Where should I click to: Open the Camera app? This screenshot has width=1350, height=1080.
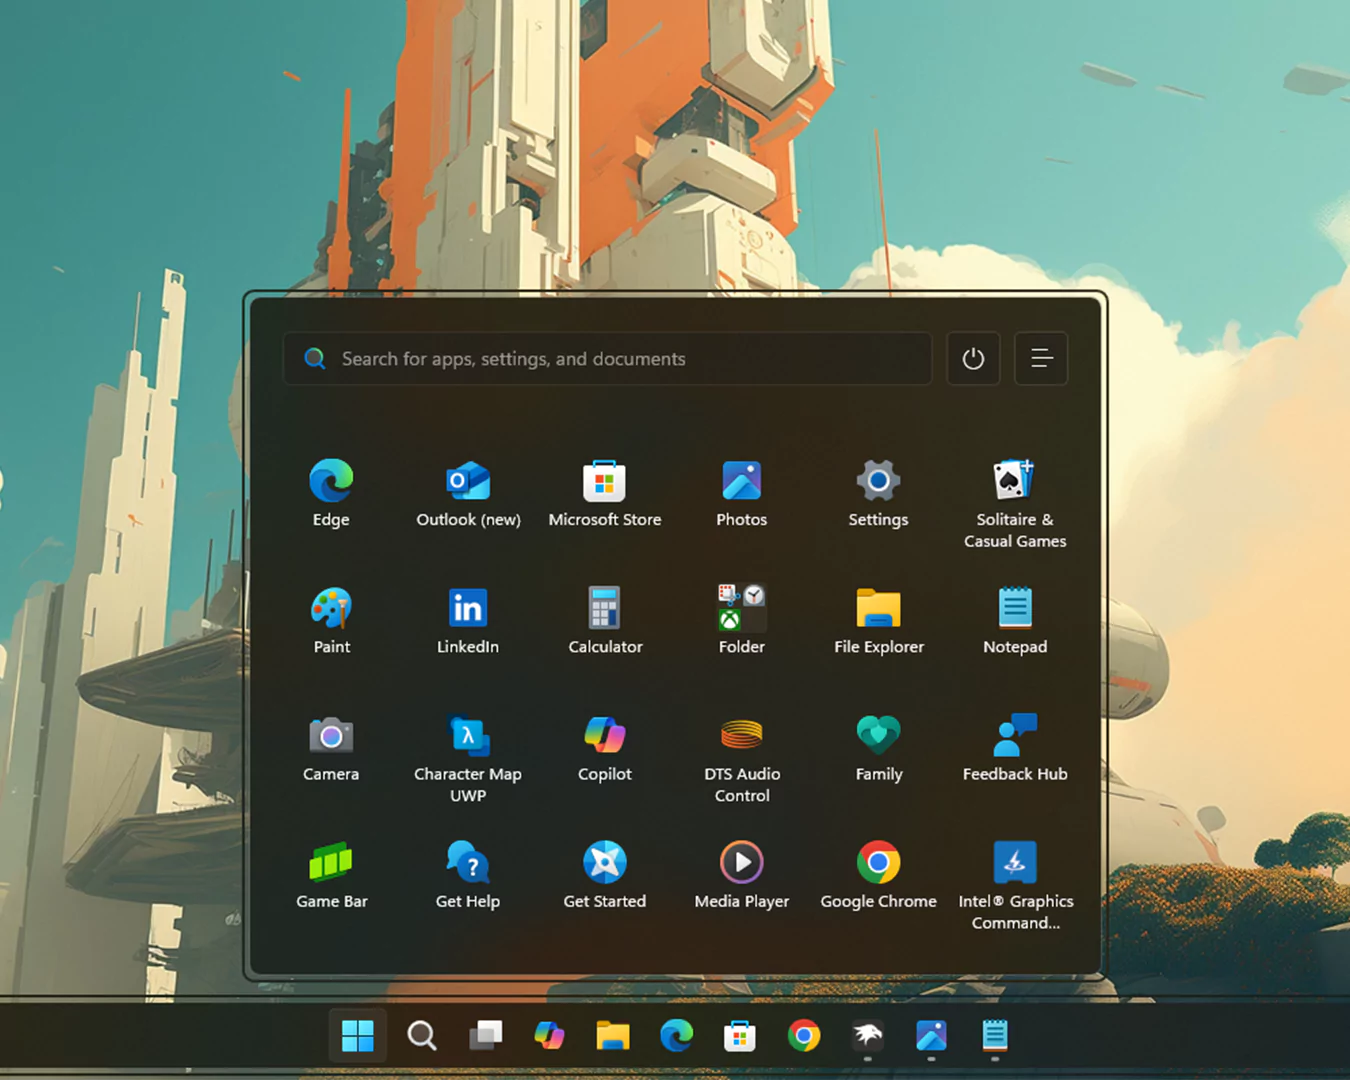[x=331, y=748]
